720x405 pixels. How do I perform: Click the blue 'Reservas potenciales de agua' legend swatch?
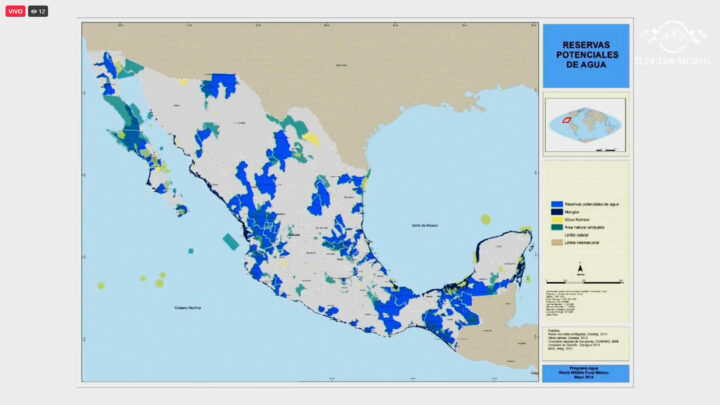[x=556, y=203]
